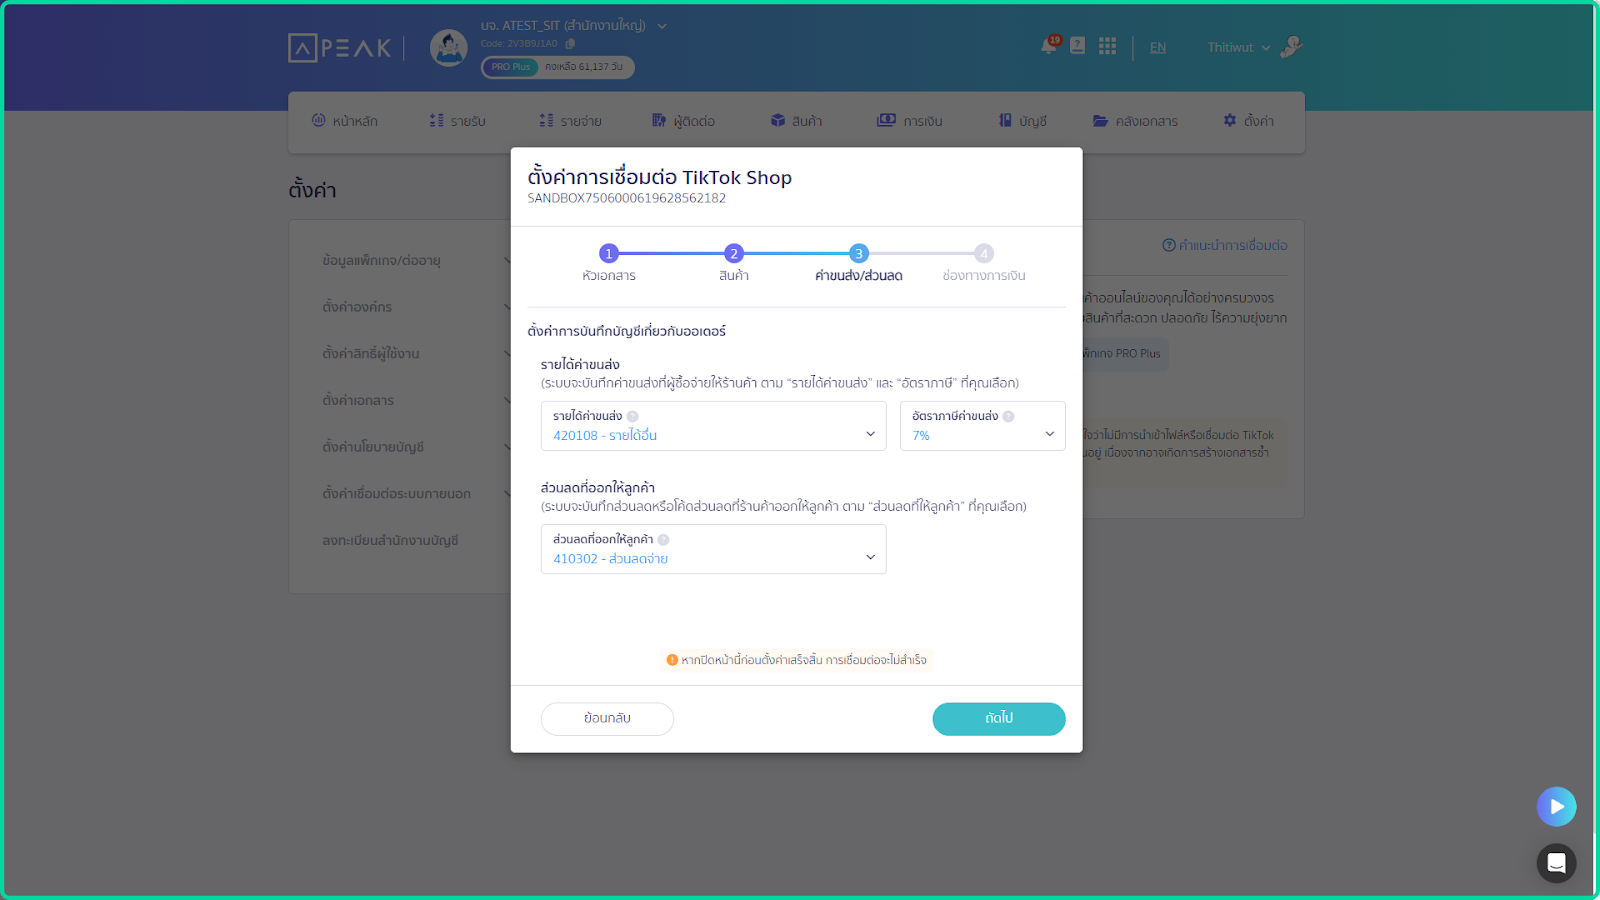
Task: Click the user profile key icon
Action: coord(1291,46)
